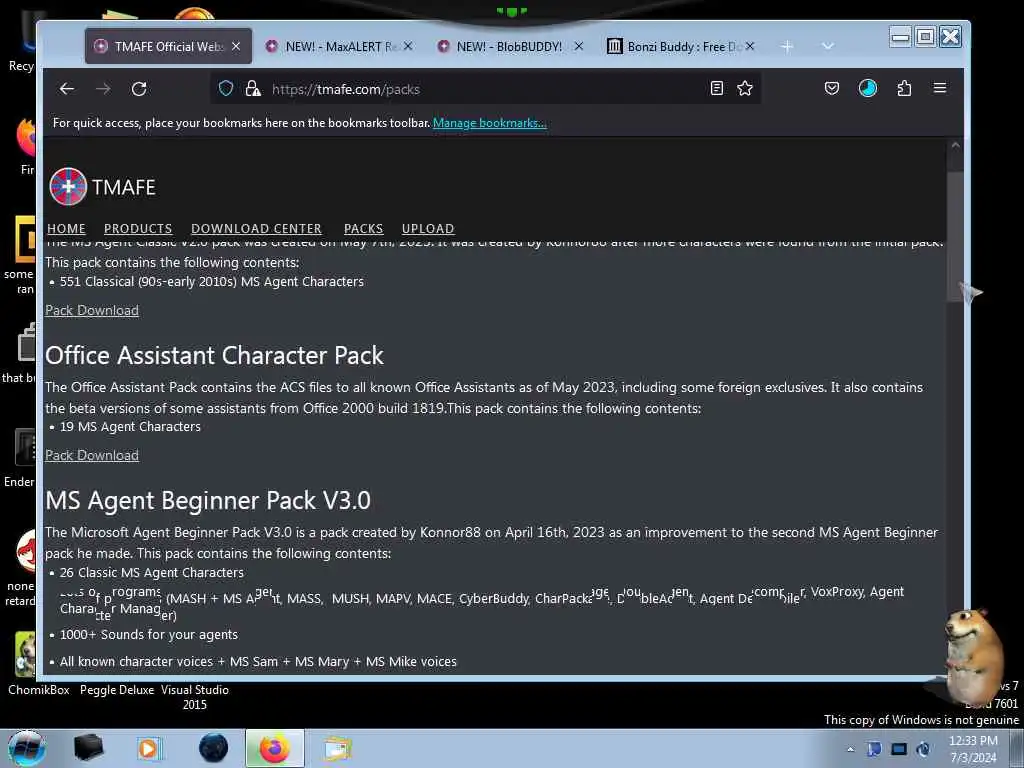1024x768 pixels.
Task: Reload the current page
Action: (x=139, y=89)
